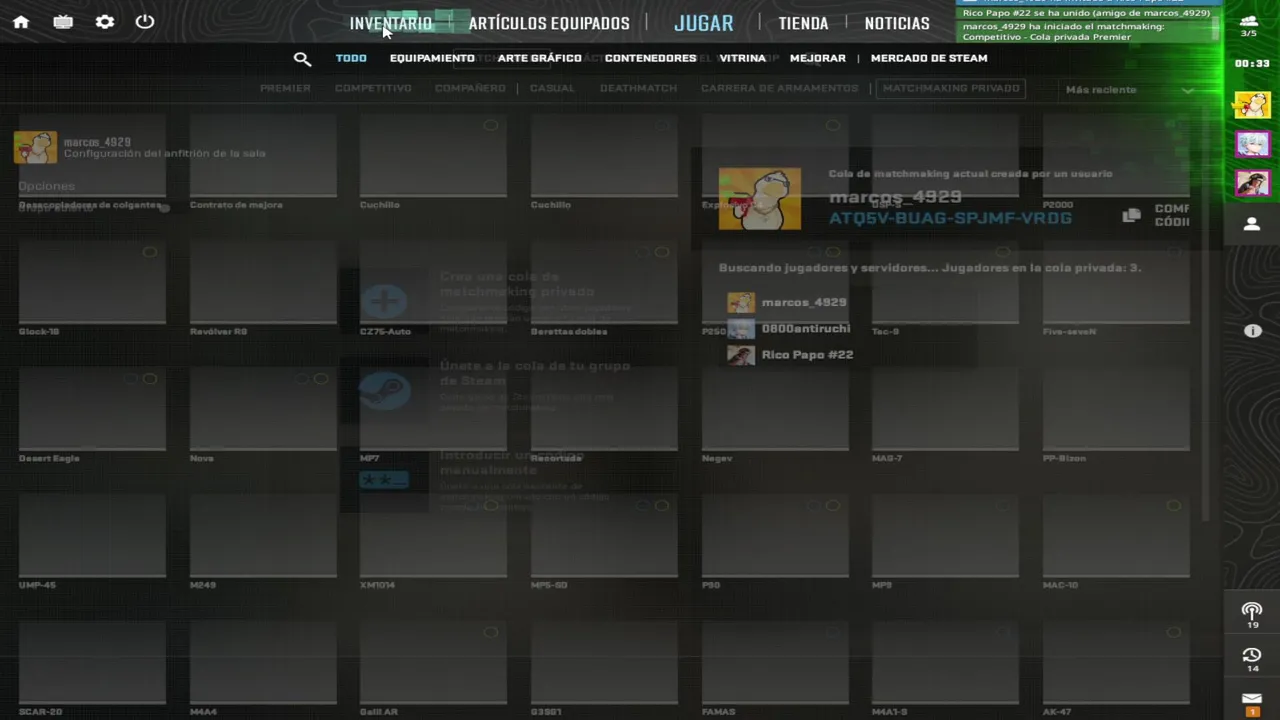Click the info icon in right sidebar
Viewport: 1280px width, 720px height.
point(1253,331)
